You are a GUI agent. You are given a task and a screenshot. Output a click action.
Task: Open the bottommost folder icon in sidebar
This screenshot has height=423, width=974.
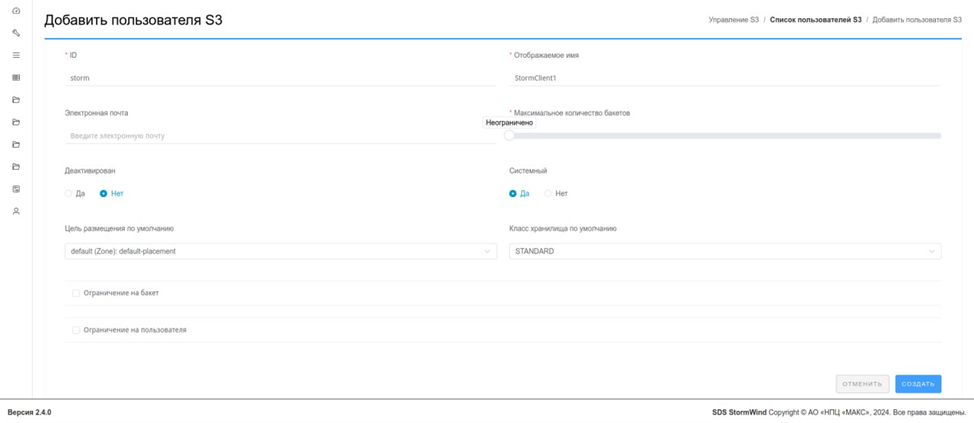point(16,166)
